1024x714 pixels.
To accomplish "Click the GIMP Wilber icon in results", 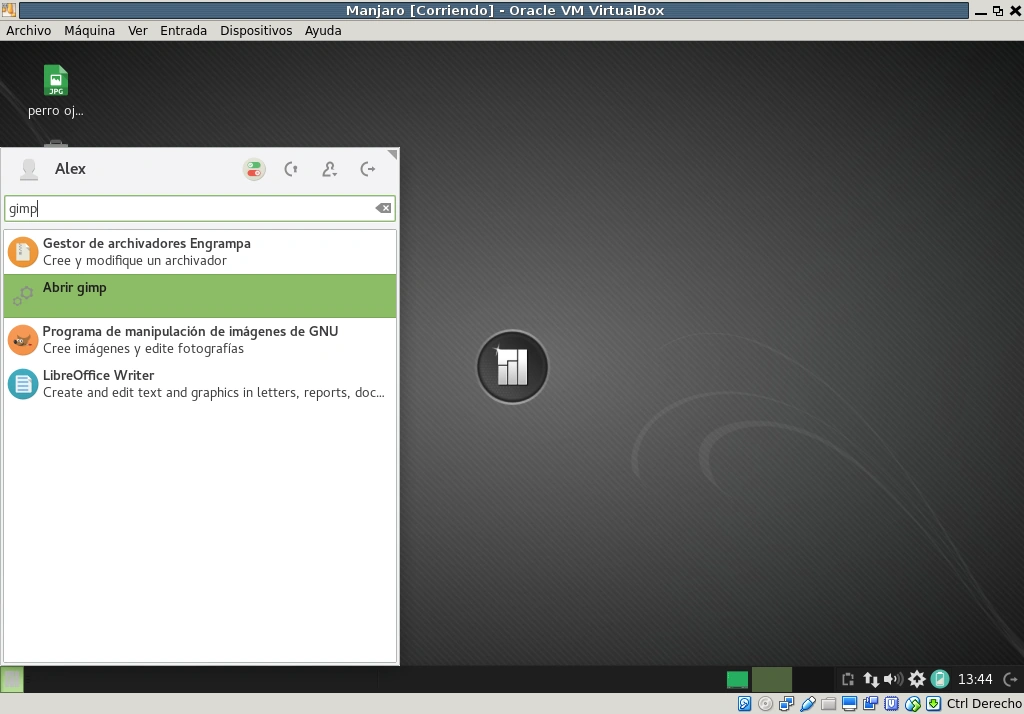I will coord(22,339).
